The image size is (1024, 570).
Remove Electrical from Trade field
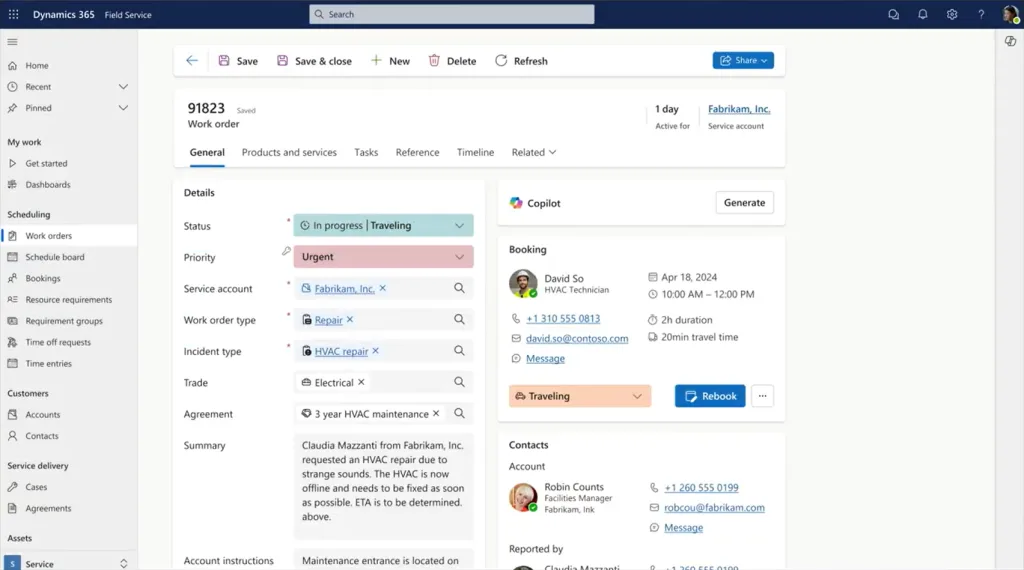click(361, 382)
